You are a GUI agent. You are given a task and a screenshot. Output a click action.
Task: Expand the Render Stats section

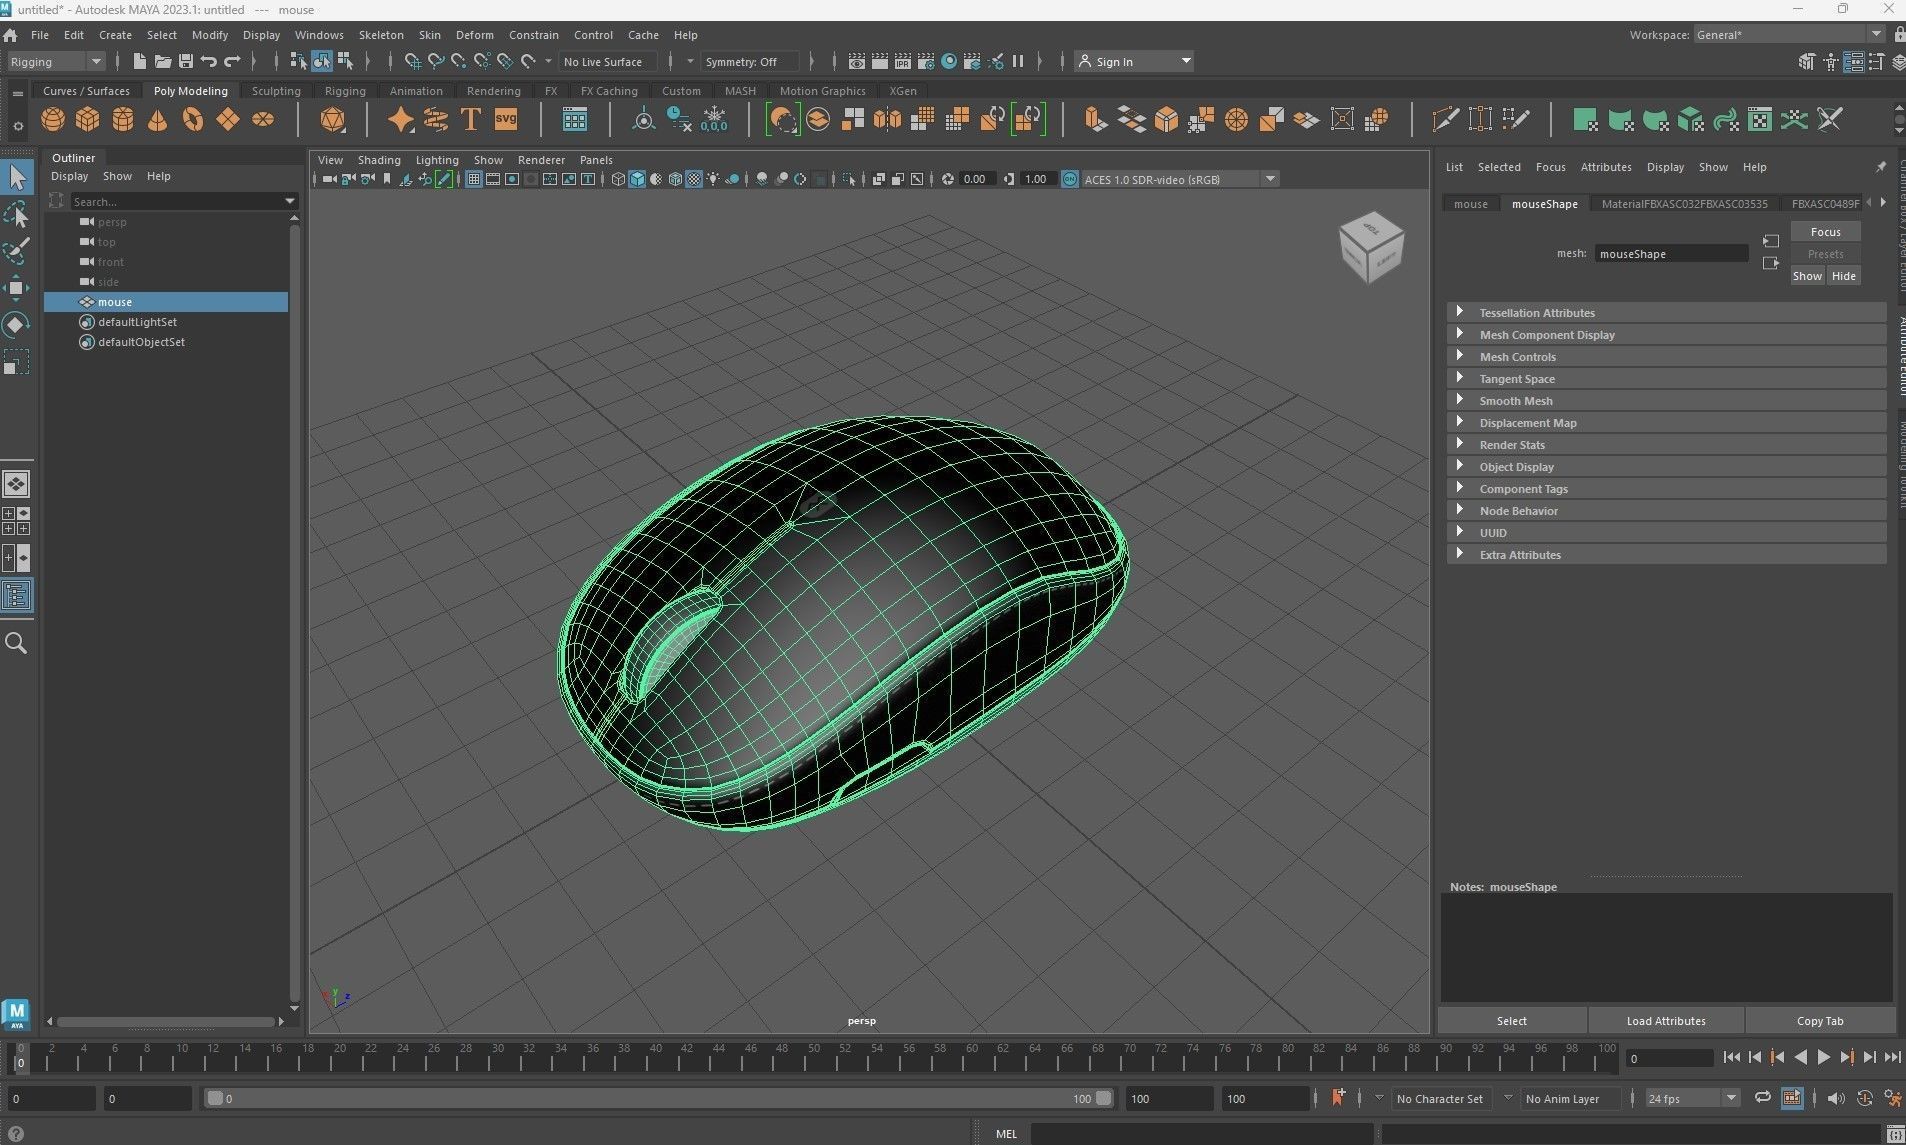[1666, 445]
